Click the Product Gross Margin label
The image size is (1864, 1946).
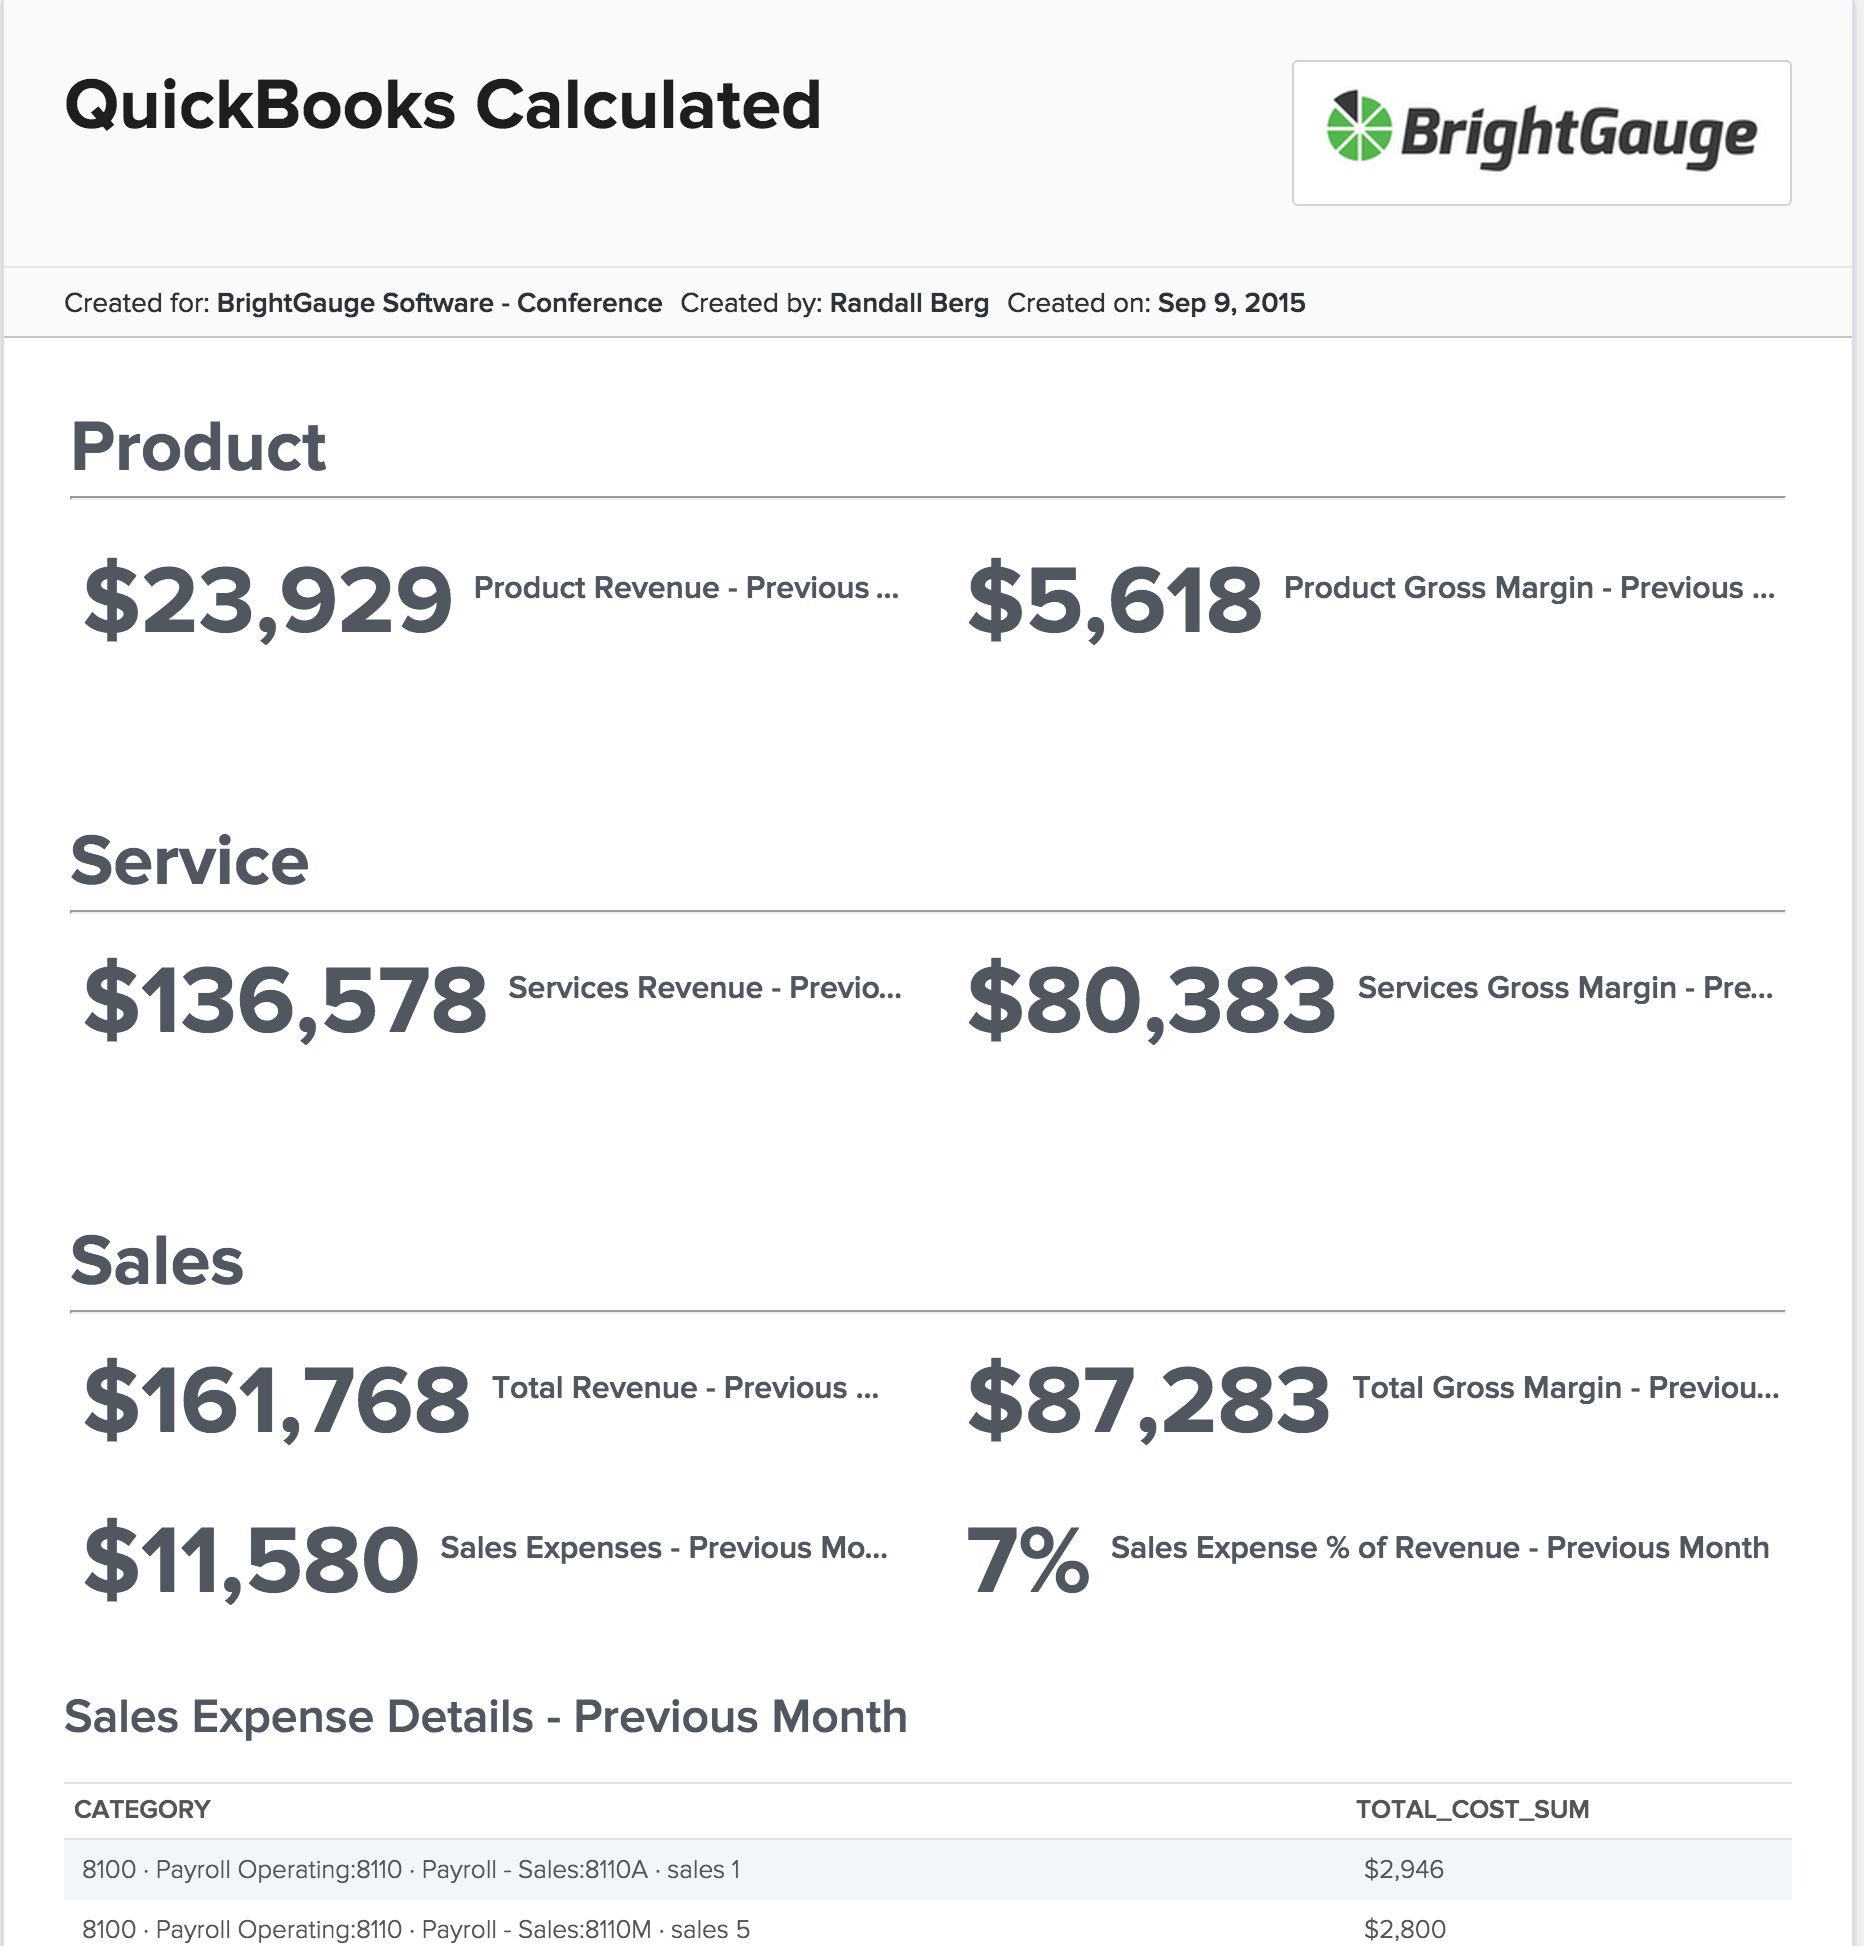(x=1529, y=588)
